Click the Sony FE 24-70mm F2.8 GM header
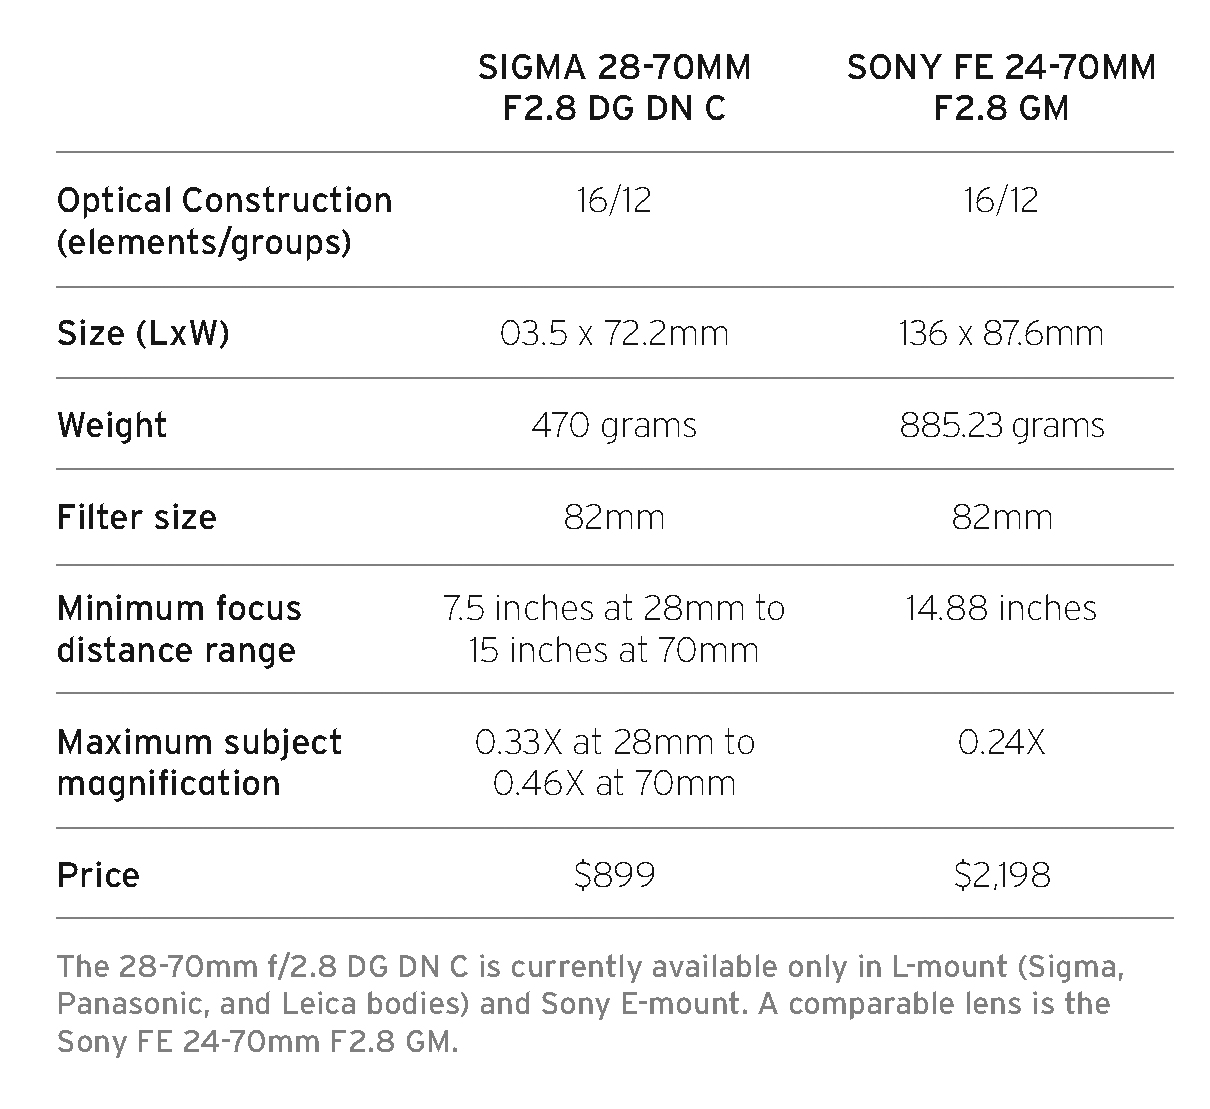Image resolution: width=1210 pixels, height=1109 pixels. coord(1001,87)
